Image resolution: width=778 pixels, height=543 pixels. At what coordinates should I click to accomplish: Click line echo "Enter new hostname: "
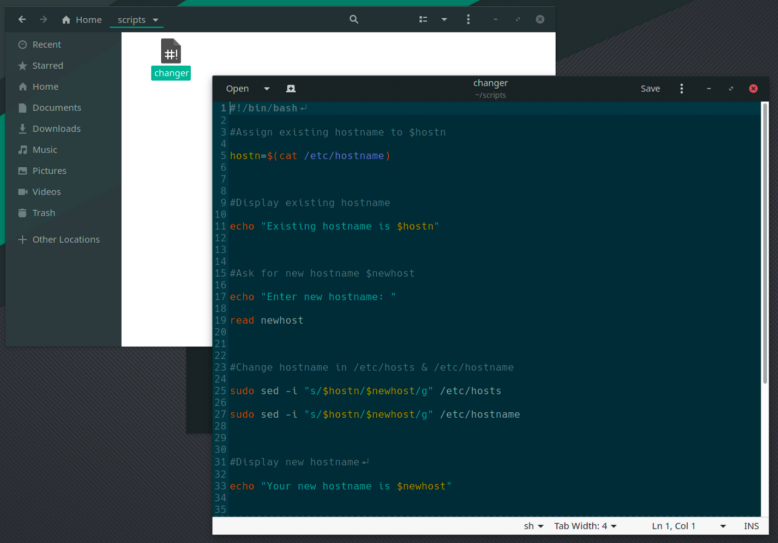pyautogui.click(x=313, y=297)
